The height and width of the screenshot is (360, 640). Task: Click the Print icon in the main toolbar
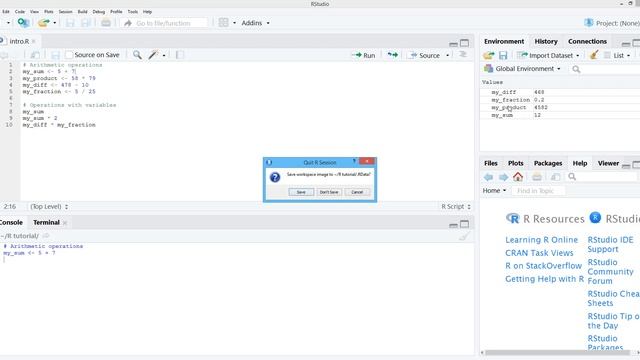tap(106, 23)
